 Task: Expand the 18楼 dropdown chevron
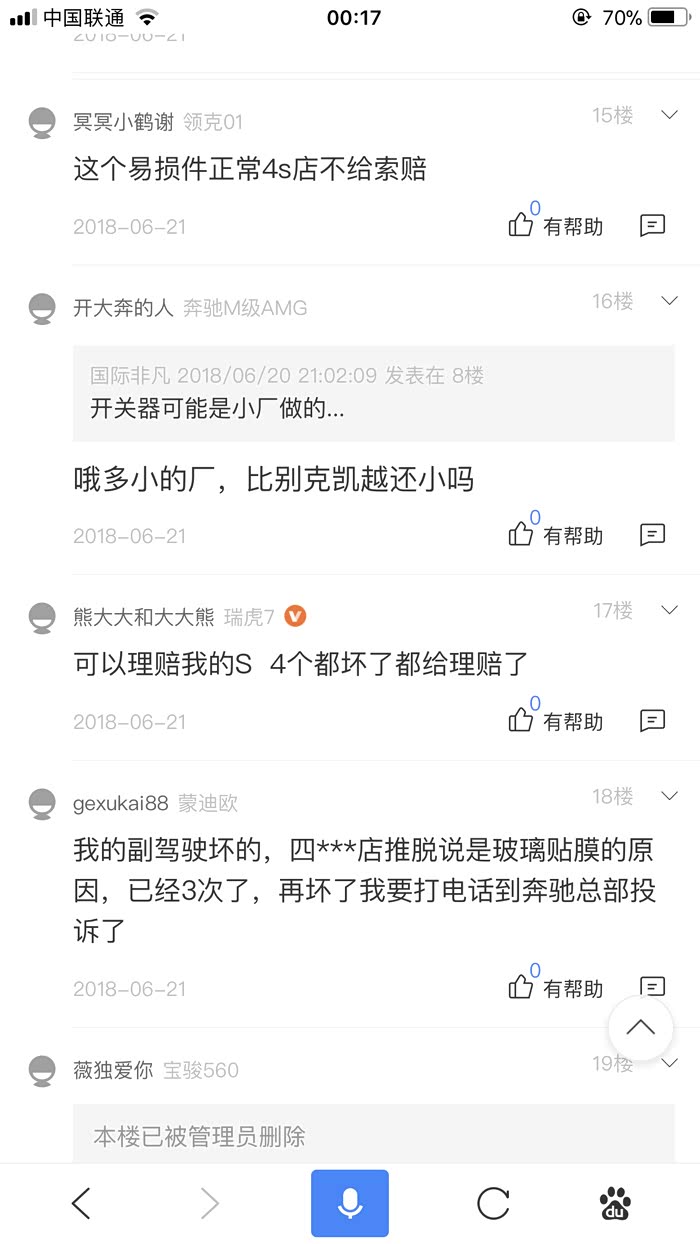coord(670,796)
